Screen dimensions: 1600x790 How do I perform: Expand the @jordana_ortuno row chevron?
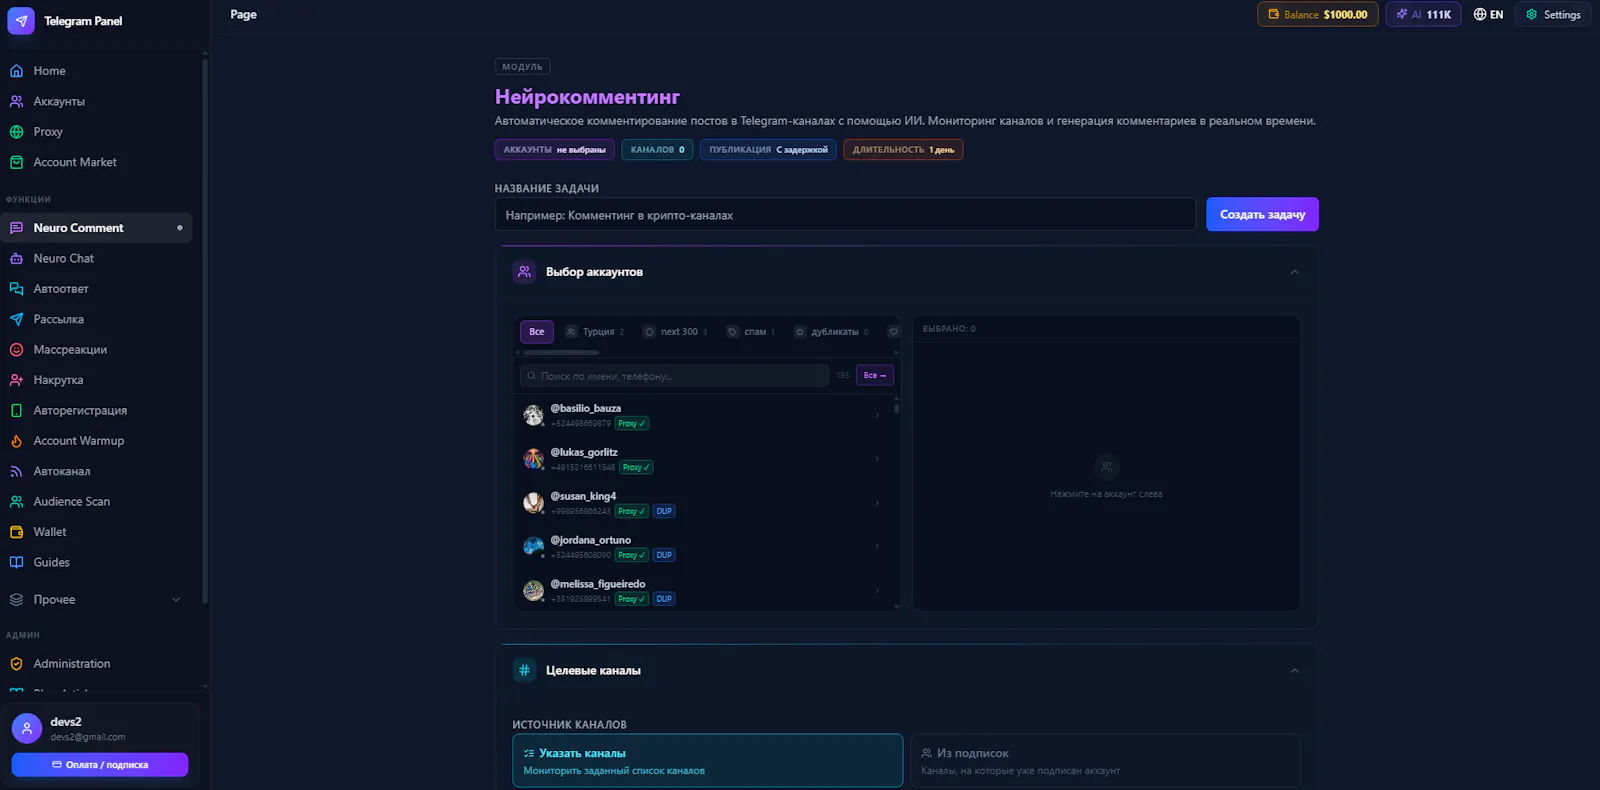tap(877, 547)
